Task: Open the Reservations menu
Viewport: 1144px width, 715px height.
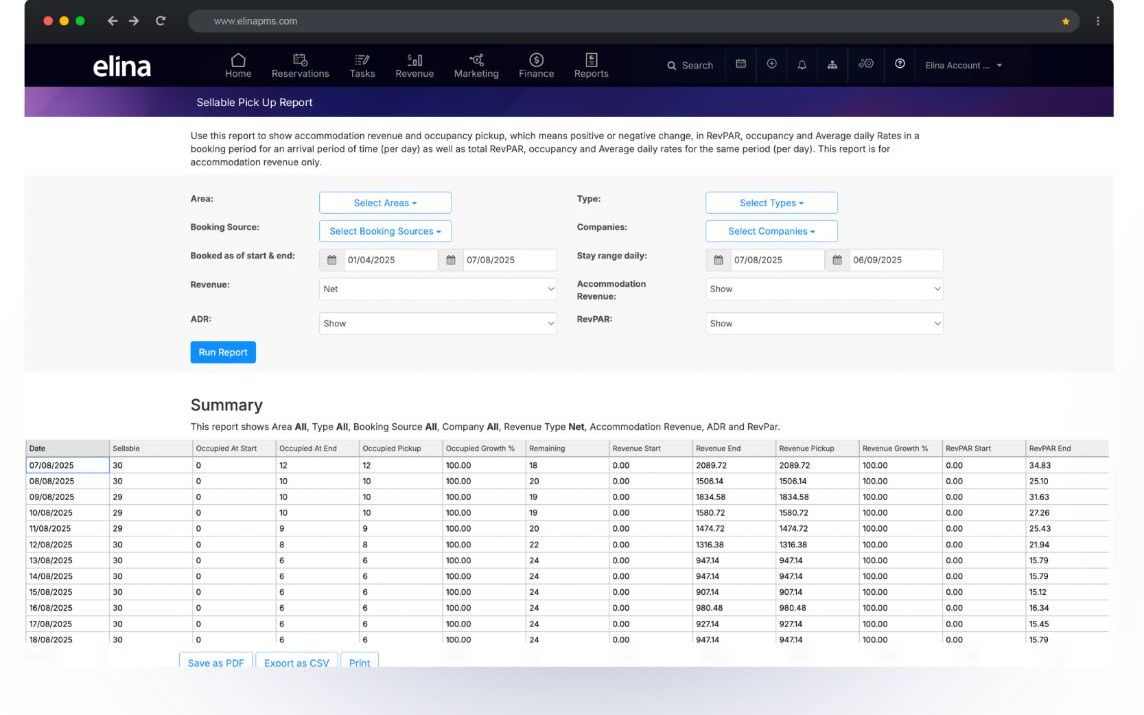Action: [x=300, y=65]
